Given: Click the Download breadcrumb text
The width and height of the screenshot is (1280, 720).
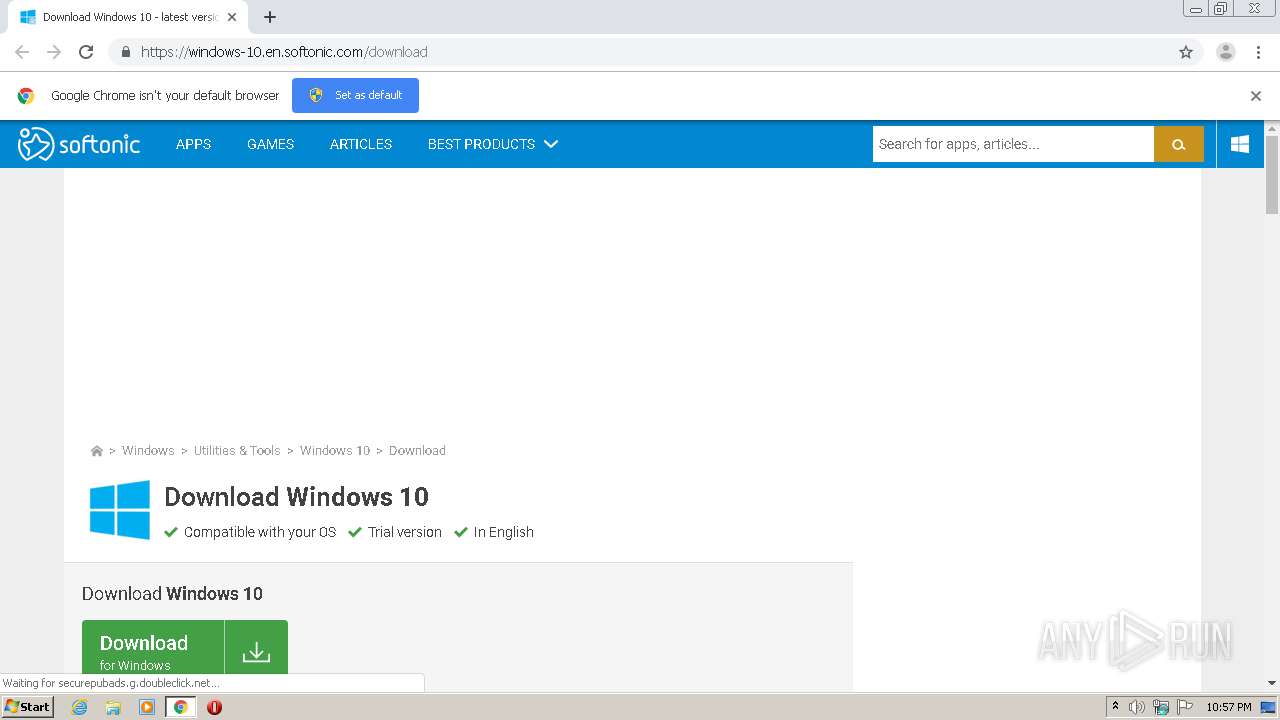Looking at the screenshot, I should tap(417, 451).
